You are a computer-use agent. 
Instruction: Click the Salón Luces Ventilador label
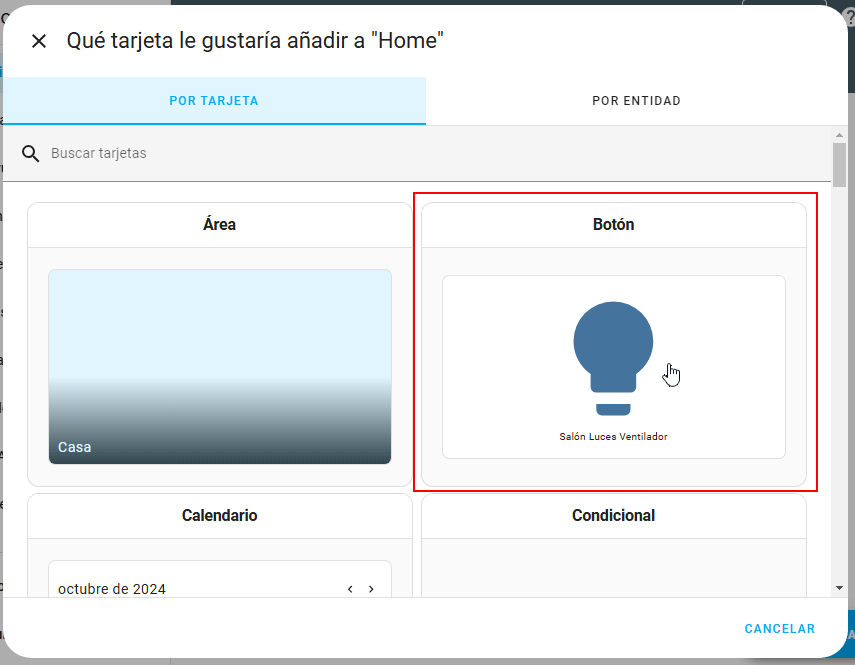[613, 437]
